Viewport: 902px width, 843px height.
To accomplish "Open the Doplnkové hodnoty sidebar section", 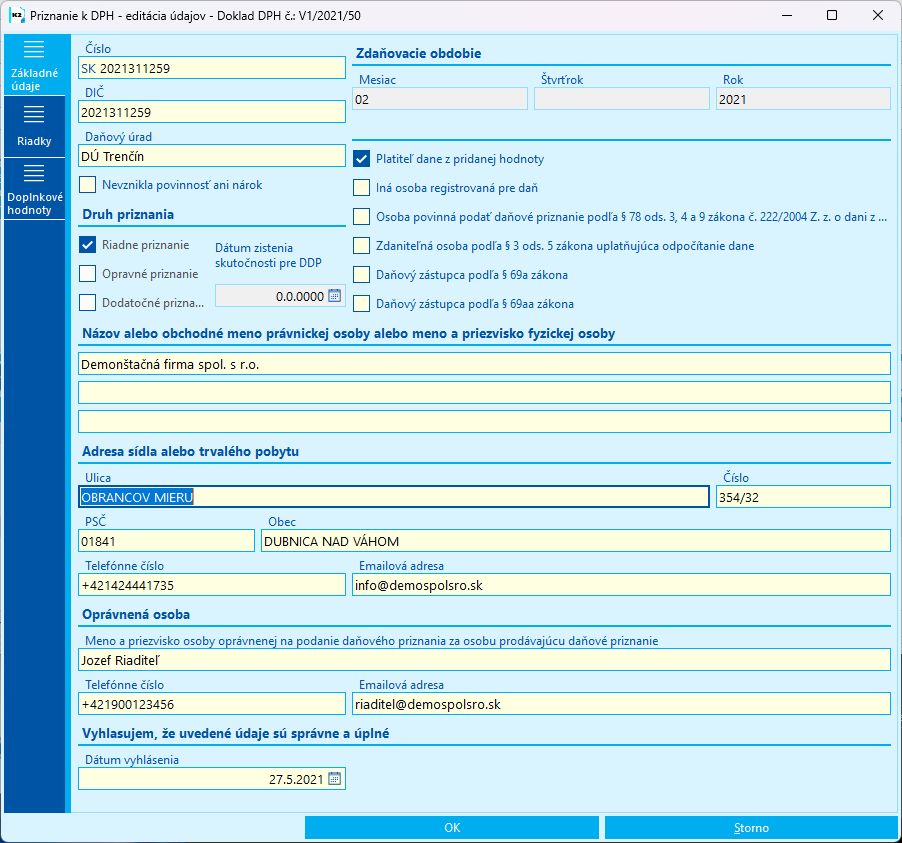I will [35, 189].
